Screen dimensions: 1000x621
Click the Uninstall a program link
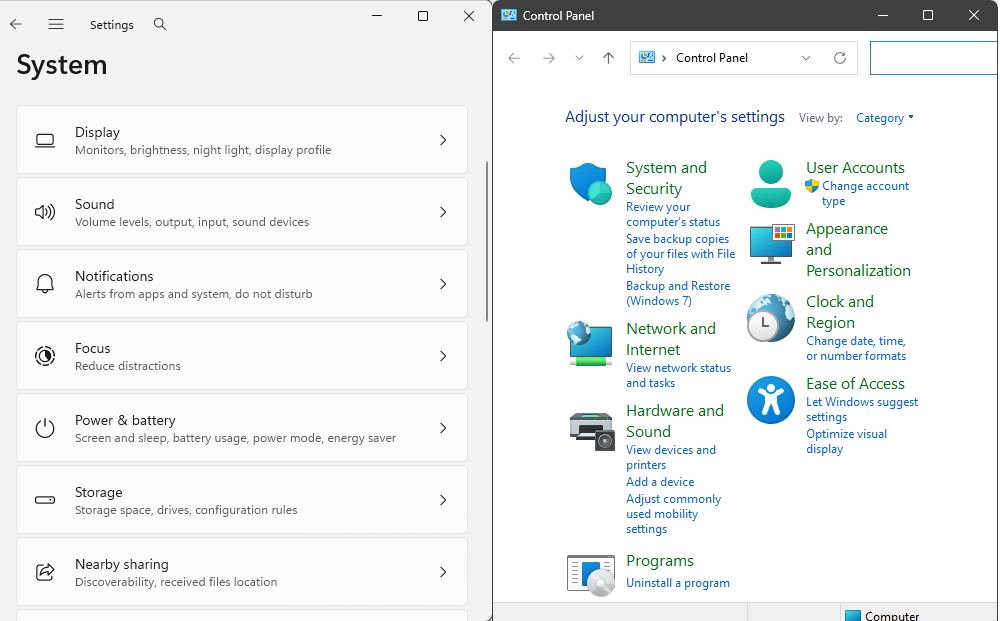[677, 583]
